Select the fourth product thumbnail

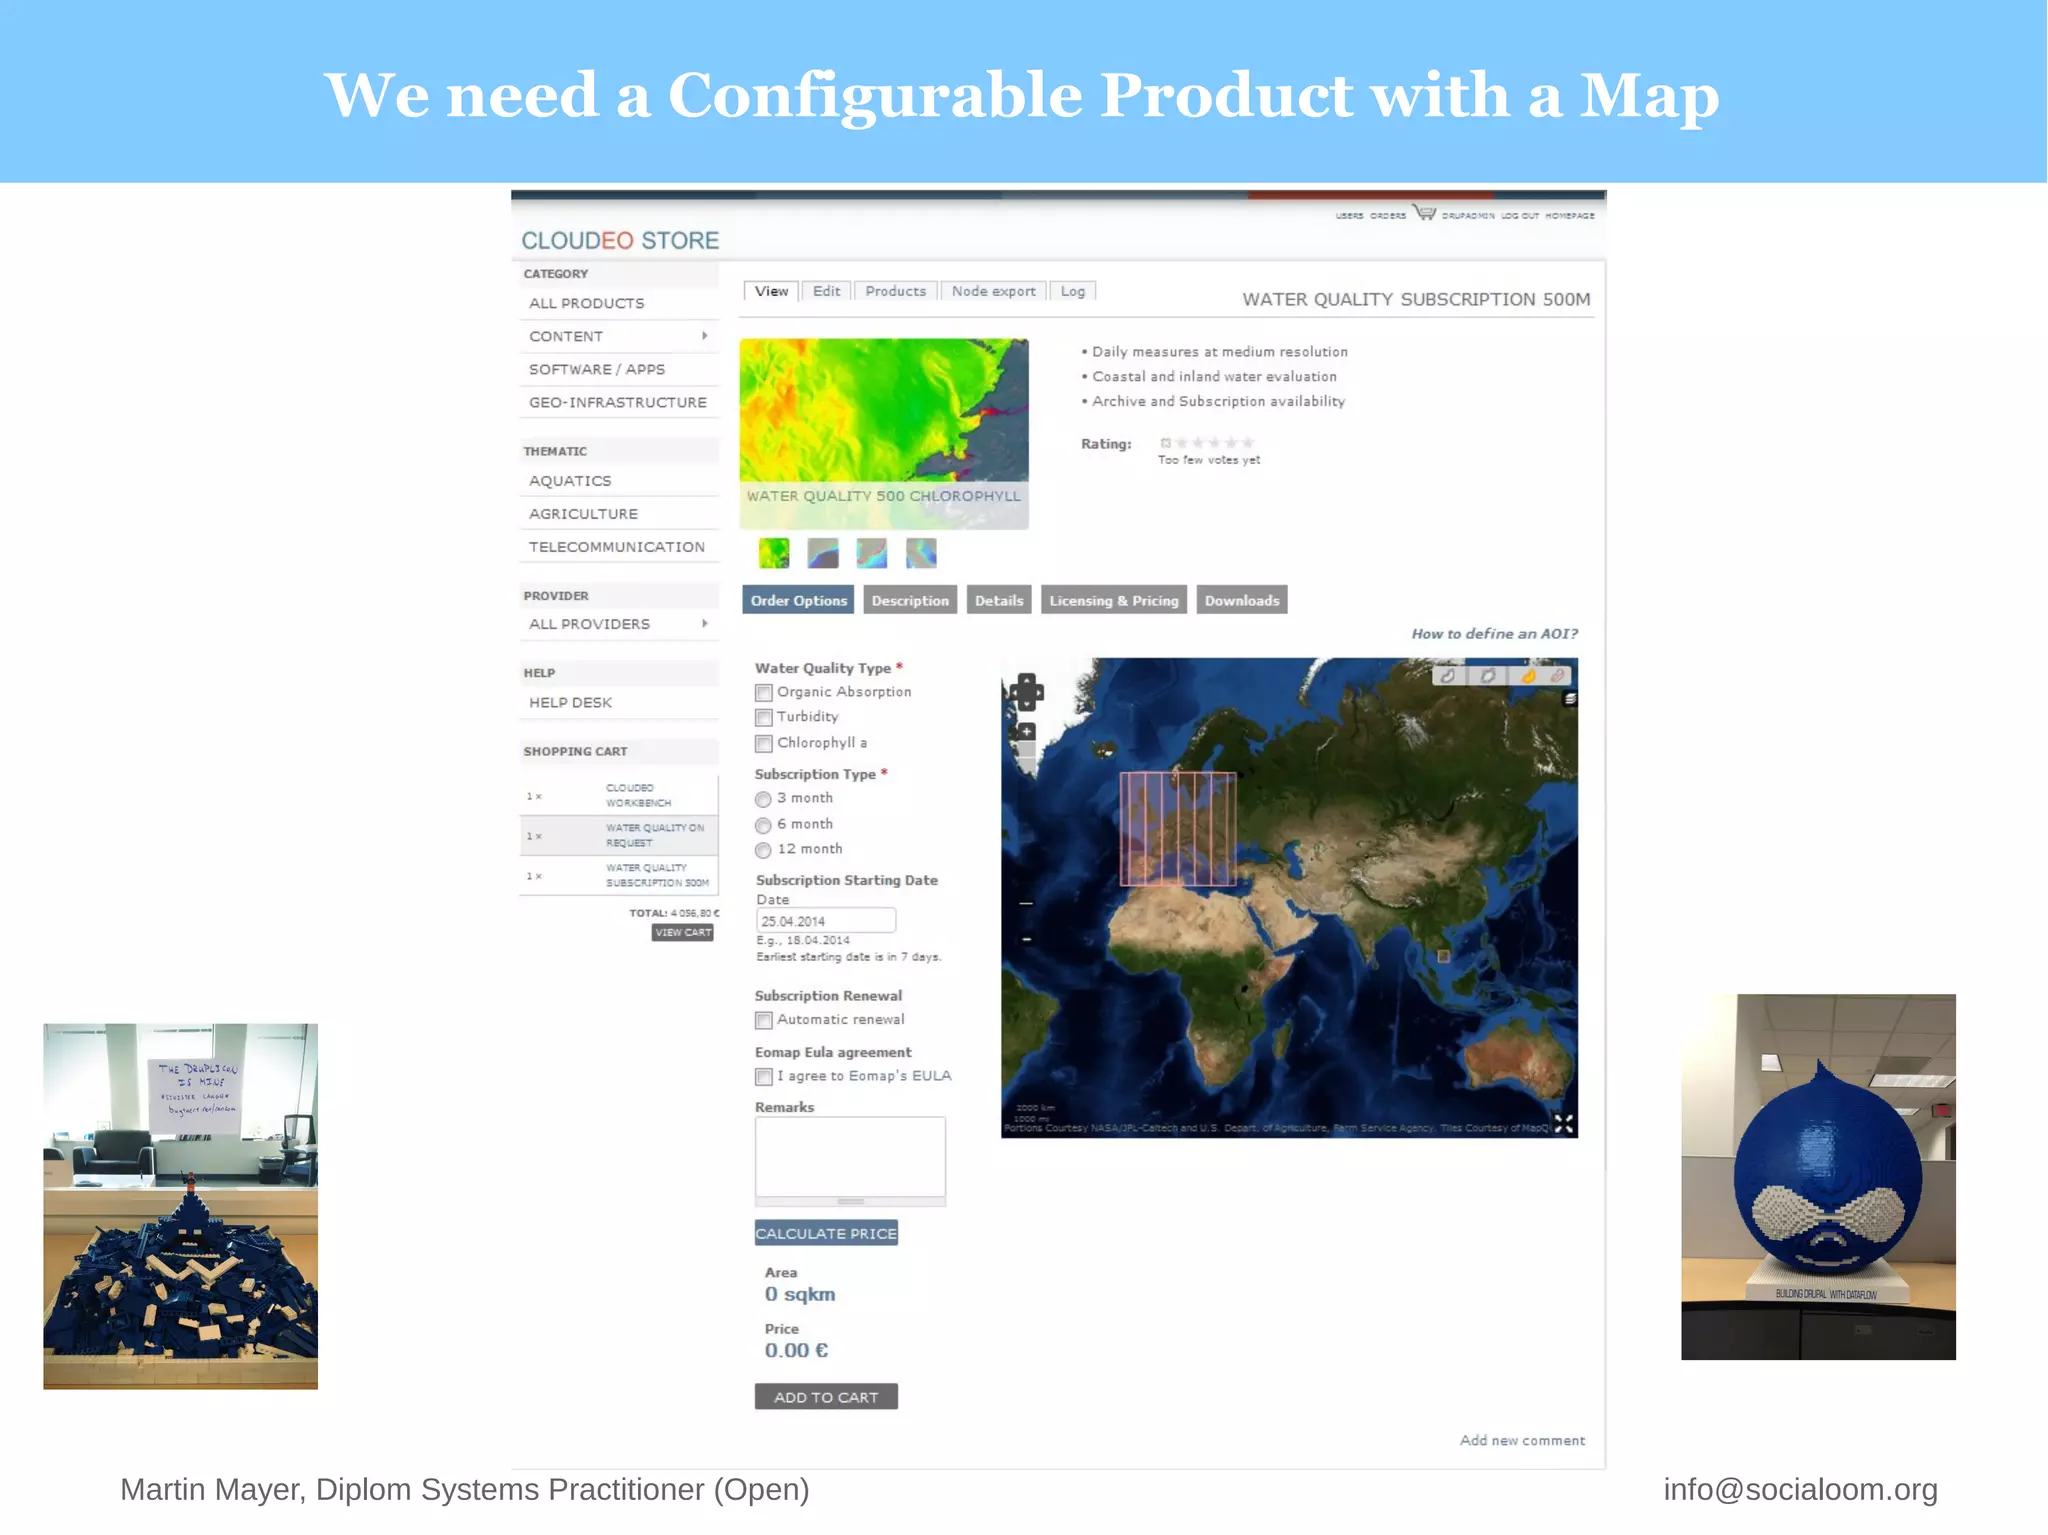pos(921,553)
